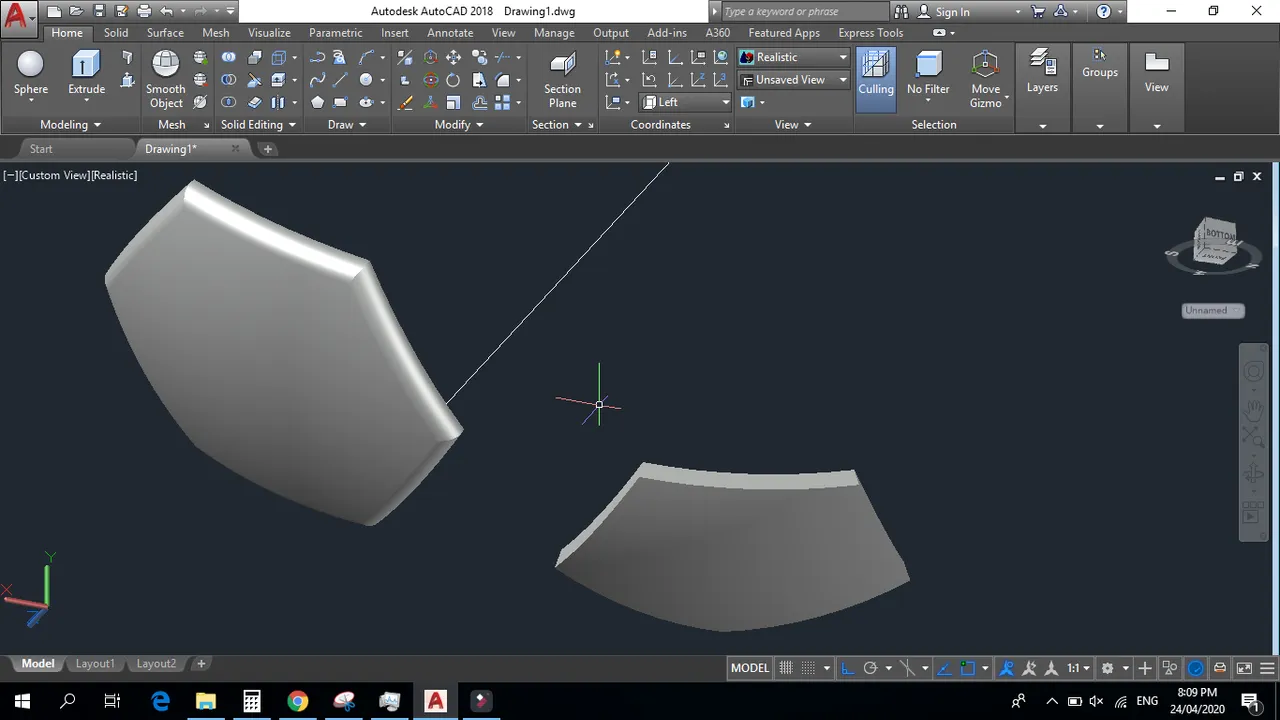Click the Unnamed UCS label under ViewCube
Viewport: 1280px width, 720px height.
click(x=1212, y=311)
